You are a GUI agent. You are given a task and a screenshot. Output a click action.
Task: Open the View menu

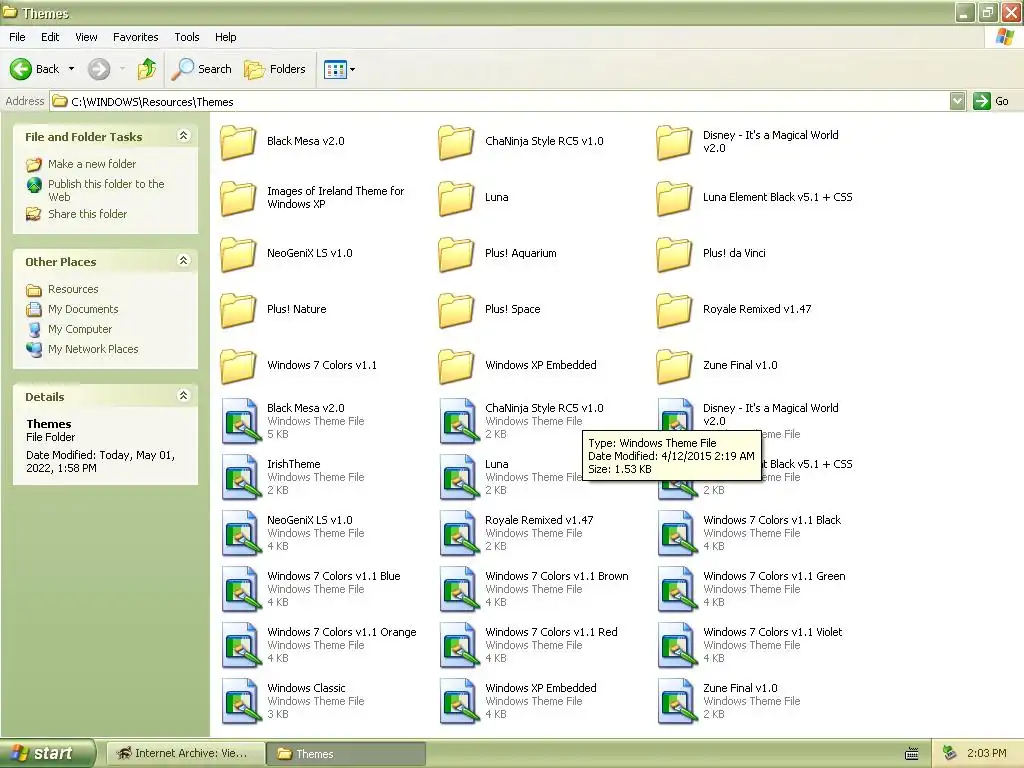coord(86,37)
